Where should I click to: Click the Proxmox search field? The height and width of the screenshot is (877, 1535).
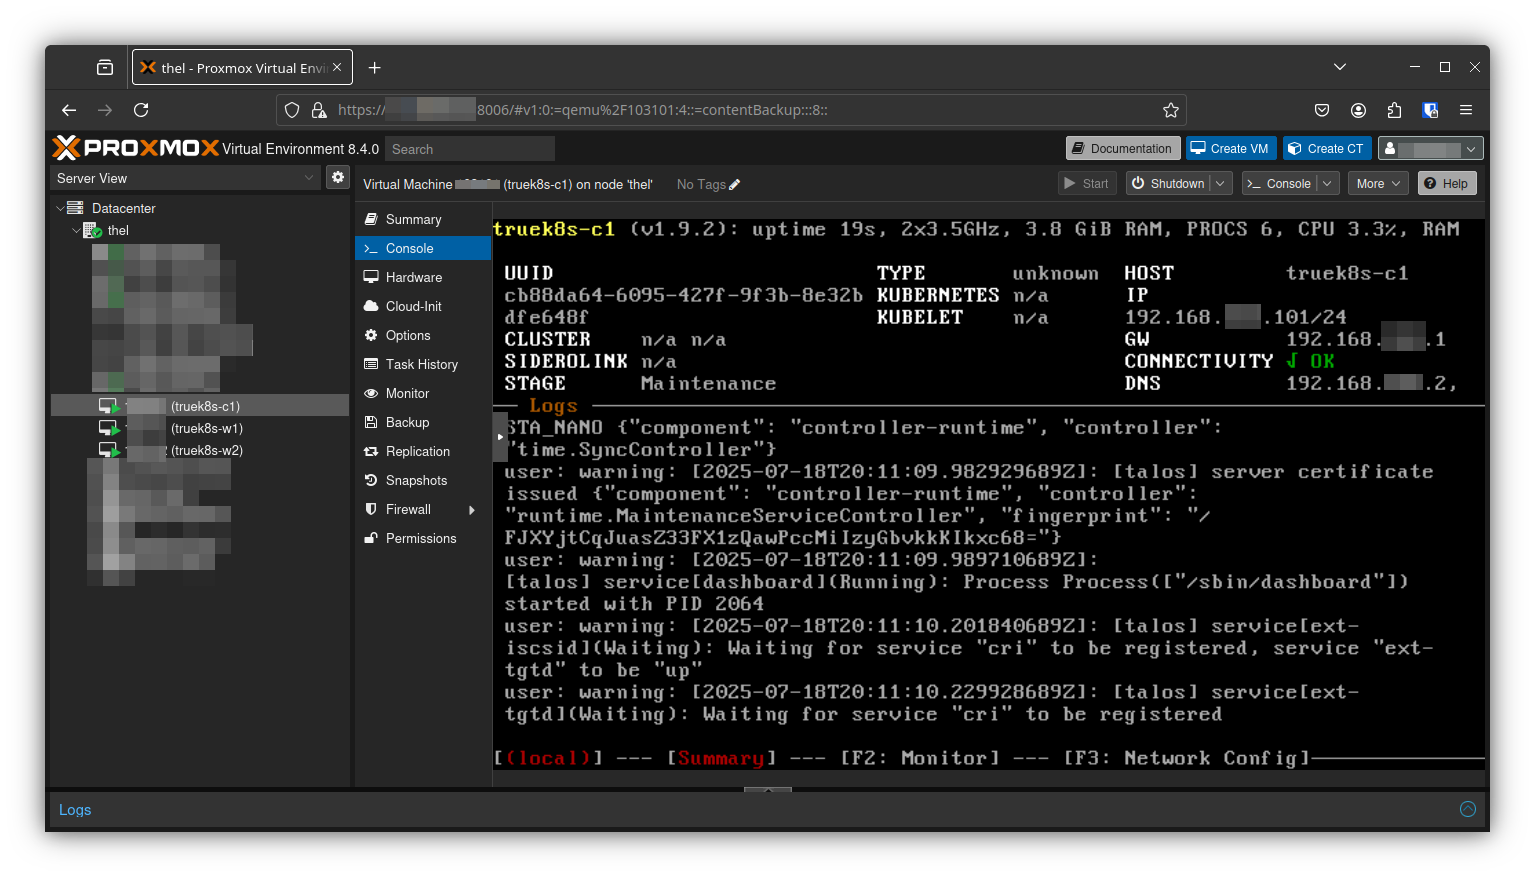coord(469,149)
